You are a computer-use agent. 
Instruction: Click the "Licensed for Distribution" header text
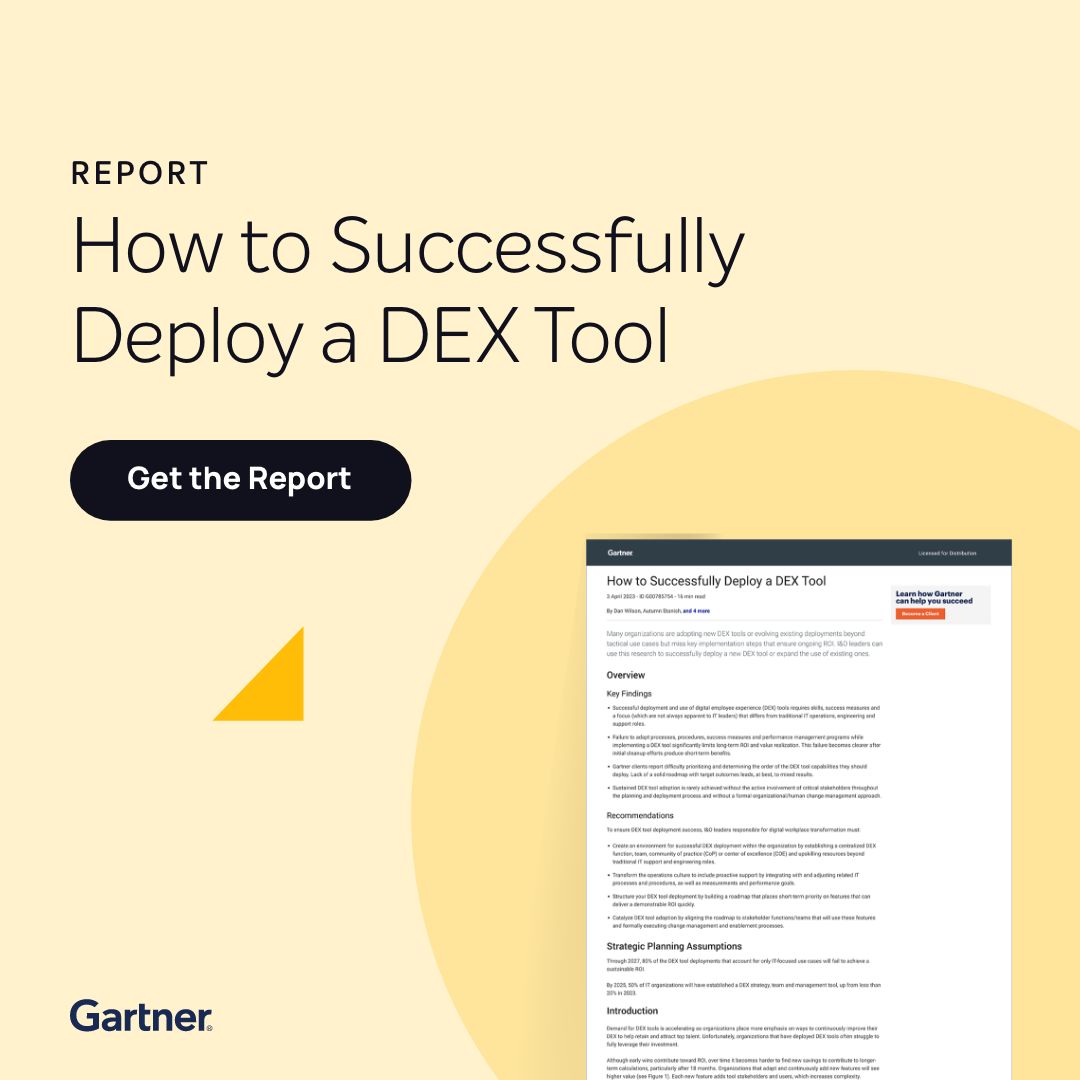947,553
